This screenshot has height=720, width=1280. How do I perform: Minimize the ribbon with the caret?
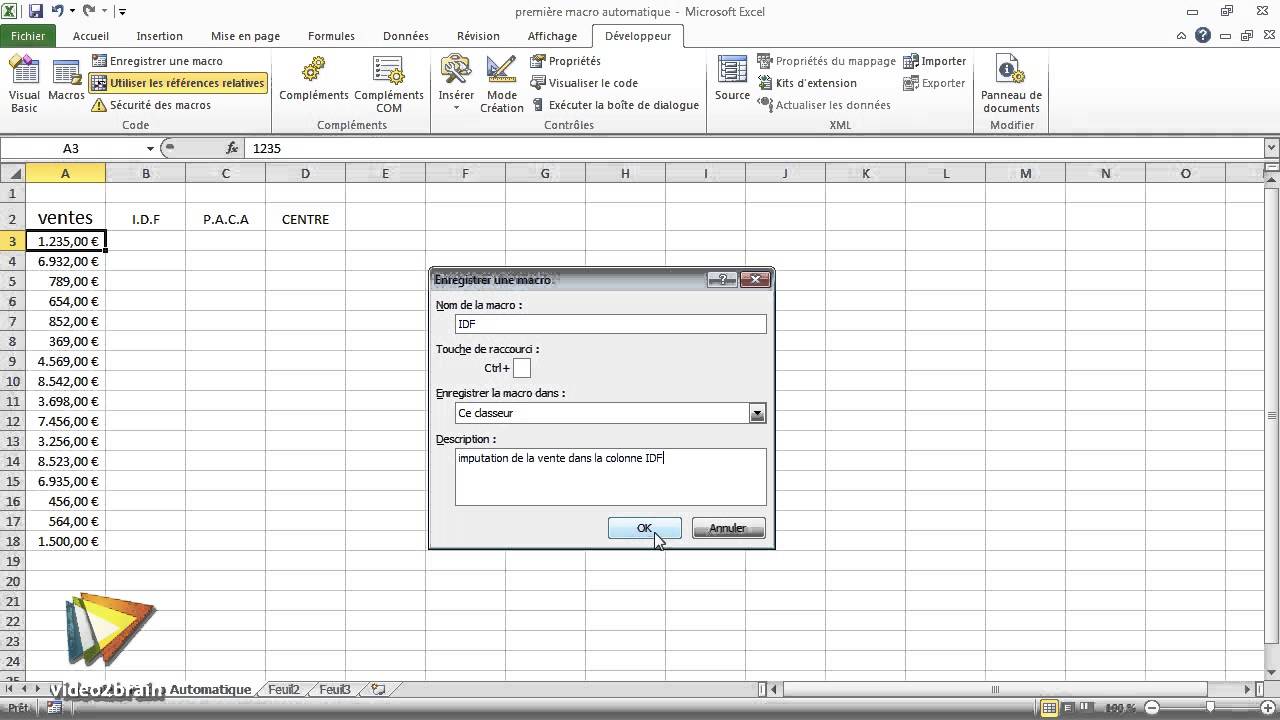point(1183,36)
